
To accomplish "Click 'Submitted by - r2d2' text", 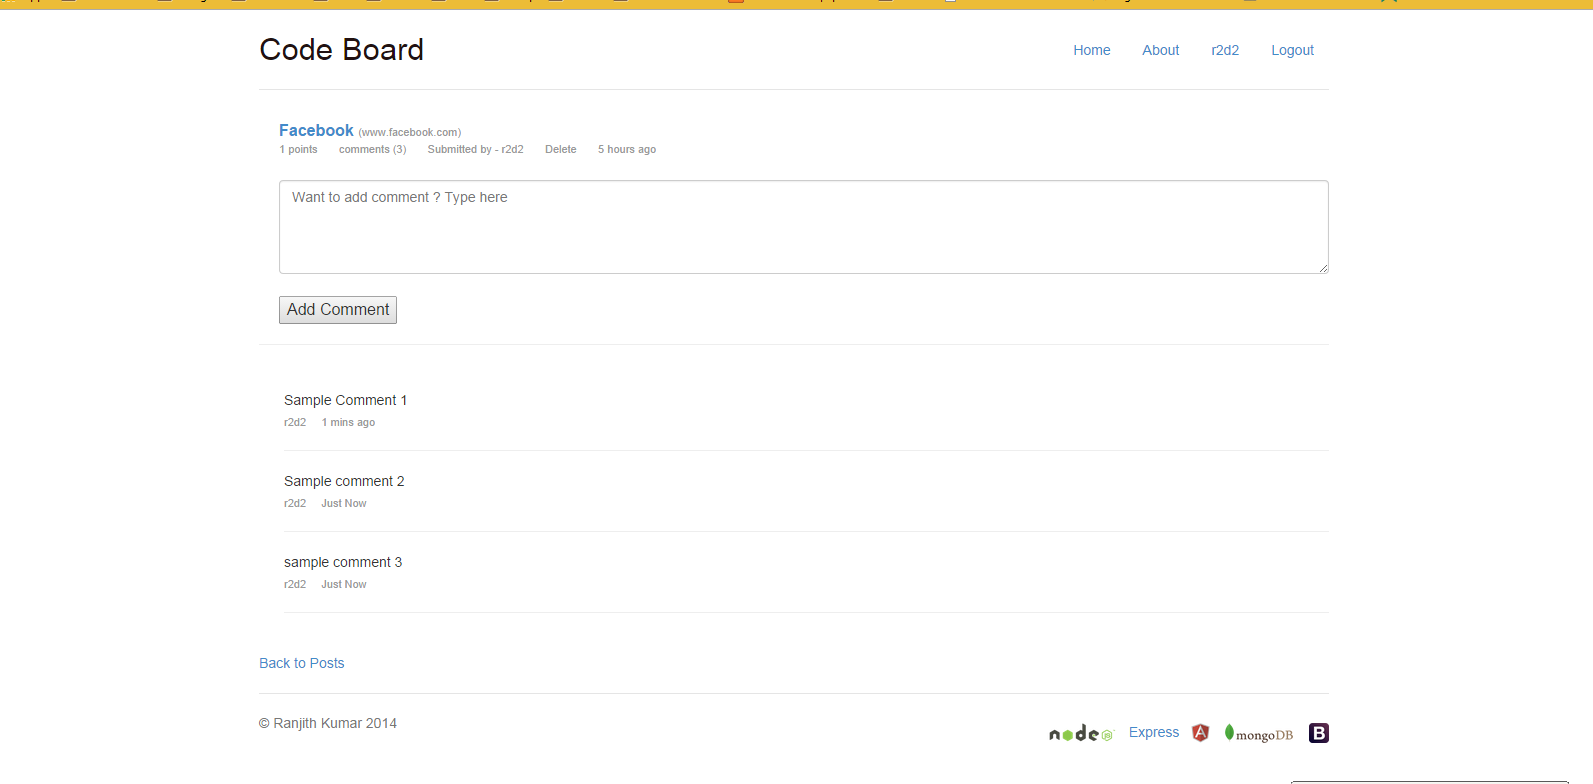I will [x=475, y=149].
